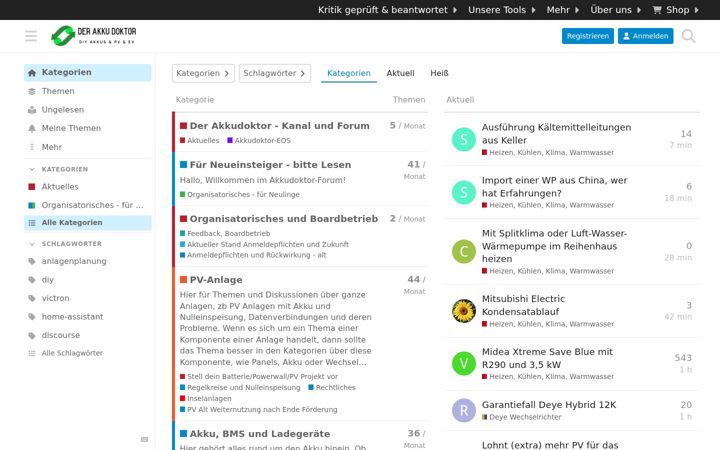This screenshot has height=450, width=720.
Task: Click the Anmelden button
Action: [x=645, y=36]
